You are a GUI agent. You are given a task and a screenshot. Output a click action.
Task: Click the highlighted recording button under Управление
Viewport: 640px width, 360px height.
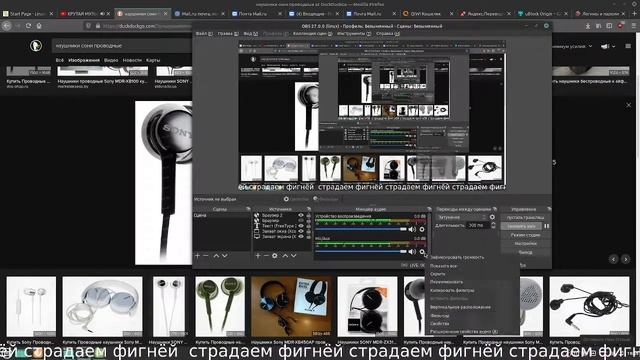(x=522, y=226)
